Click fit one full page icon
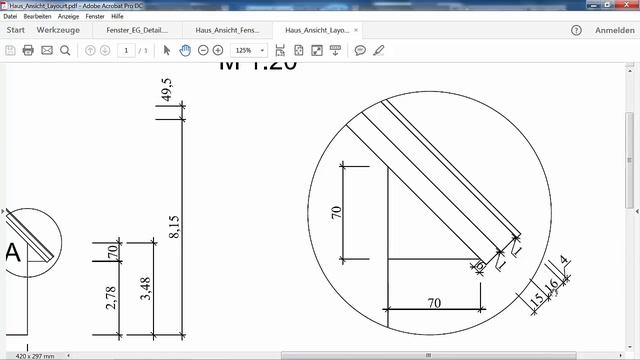 point(299,50)
